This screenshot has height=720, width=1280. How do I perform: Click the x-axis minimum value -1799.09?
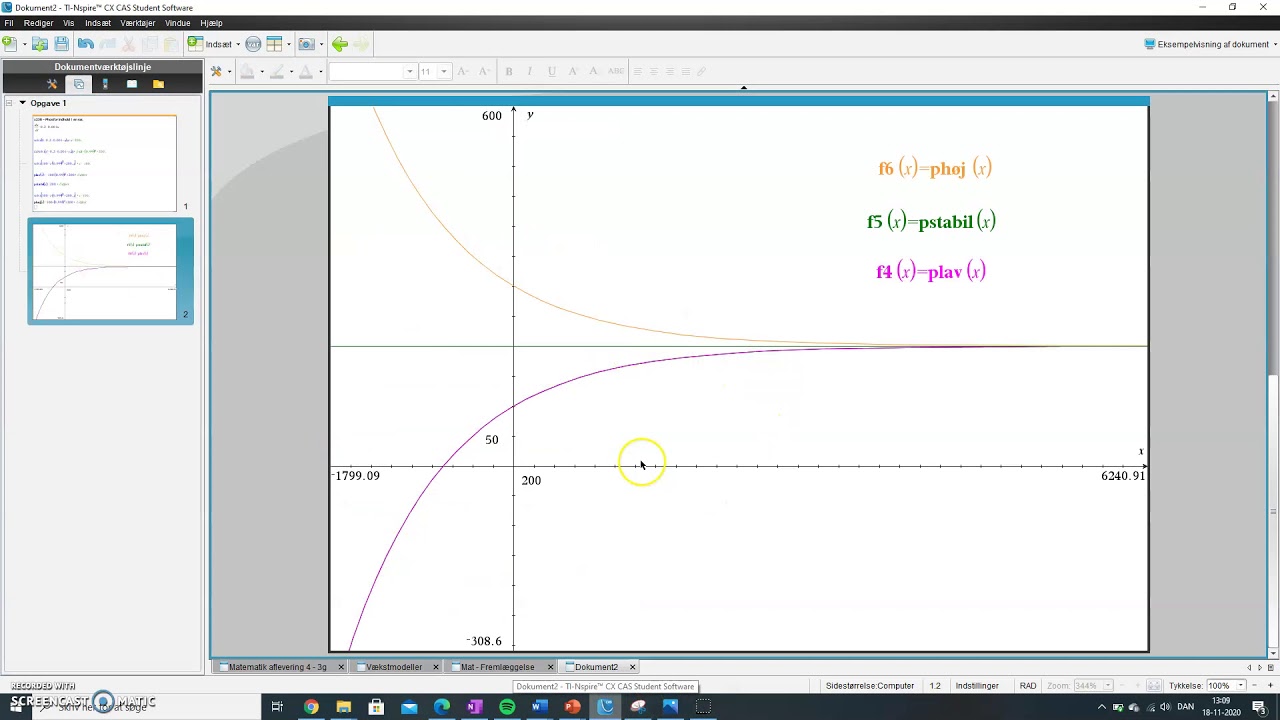pyautogui.click(x=356, y=476)
